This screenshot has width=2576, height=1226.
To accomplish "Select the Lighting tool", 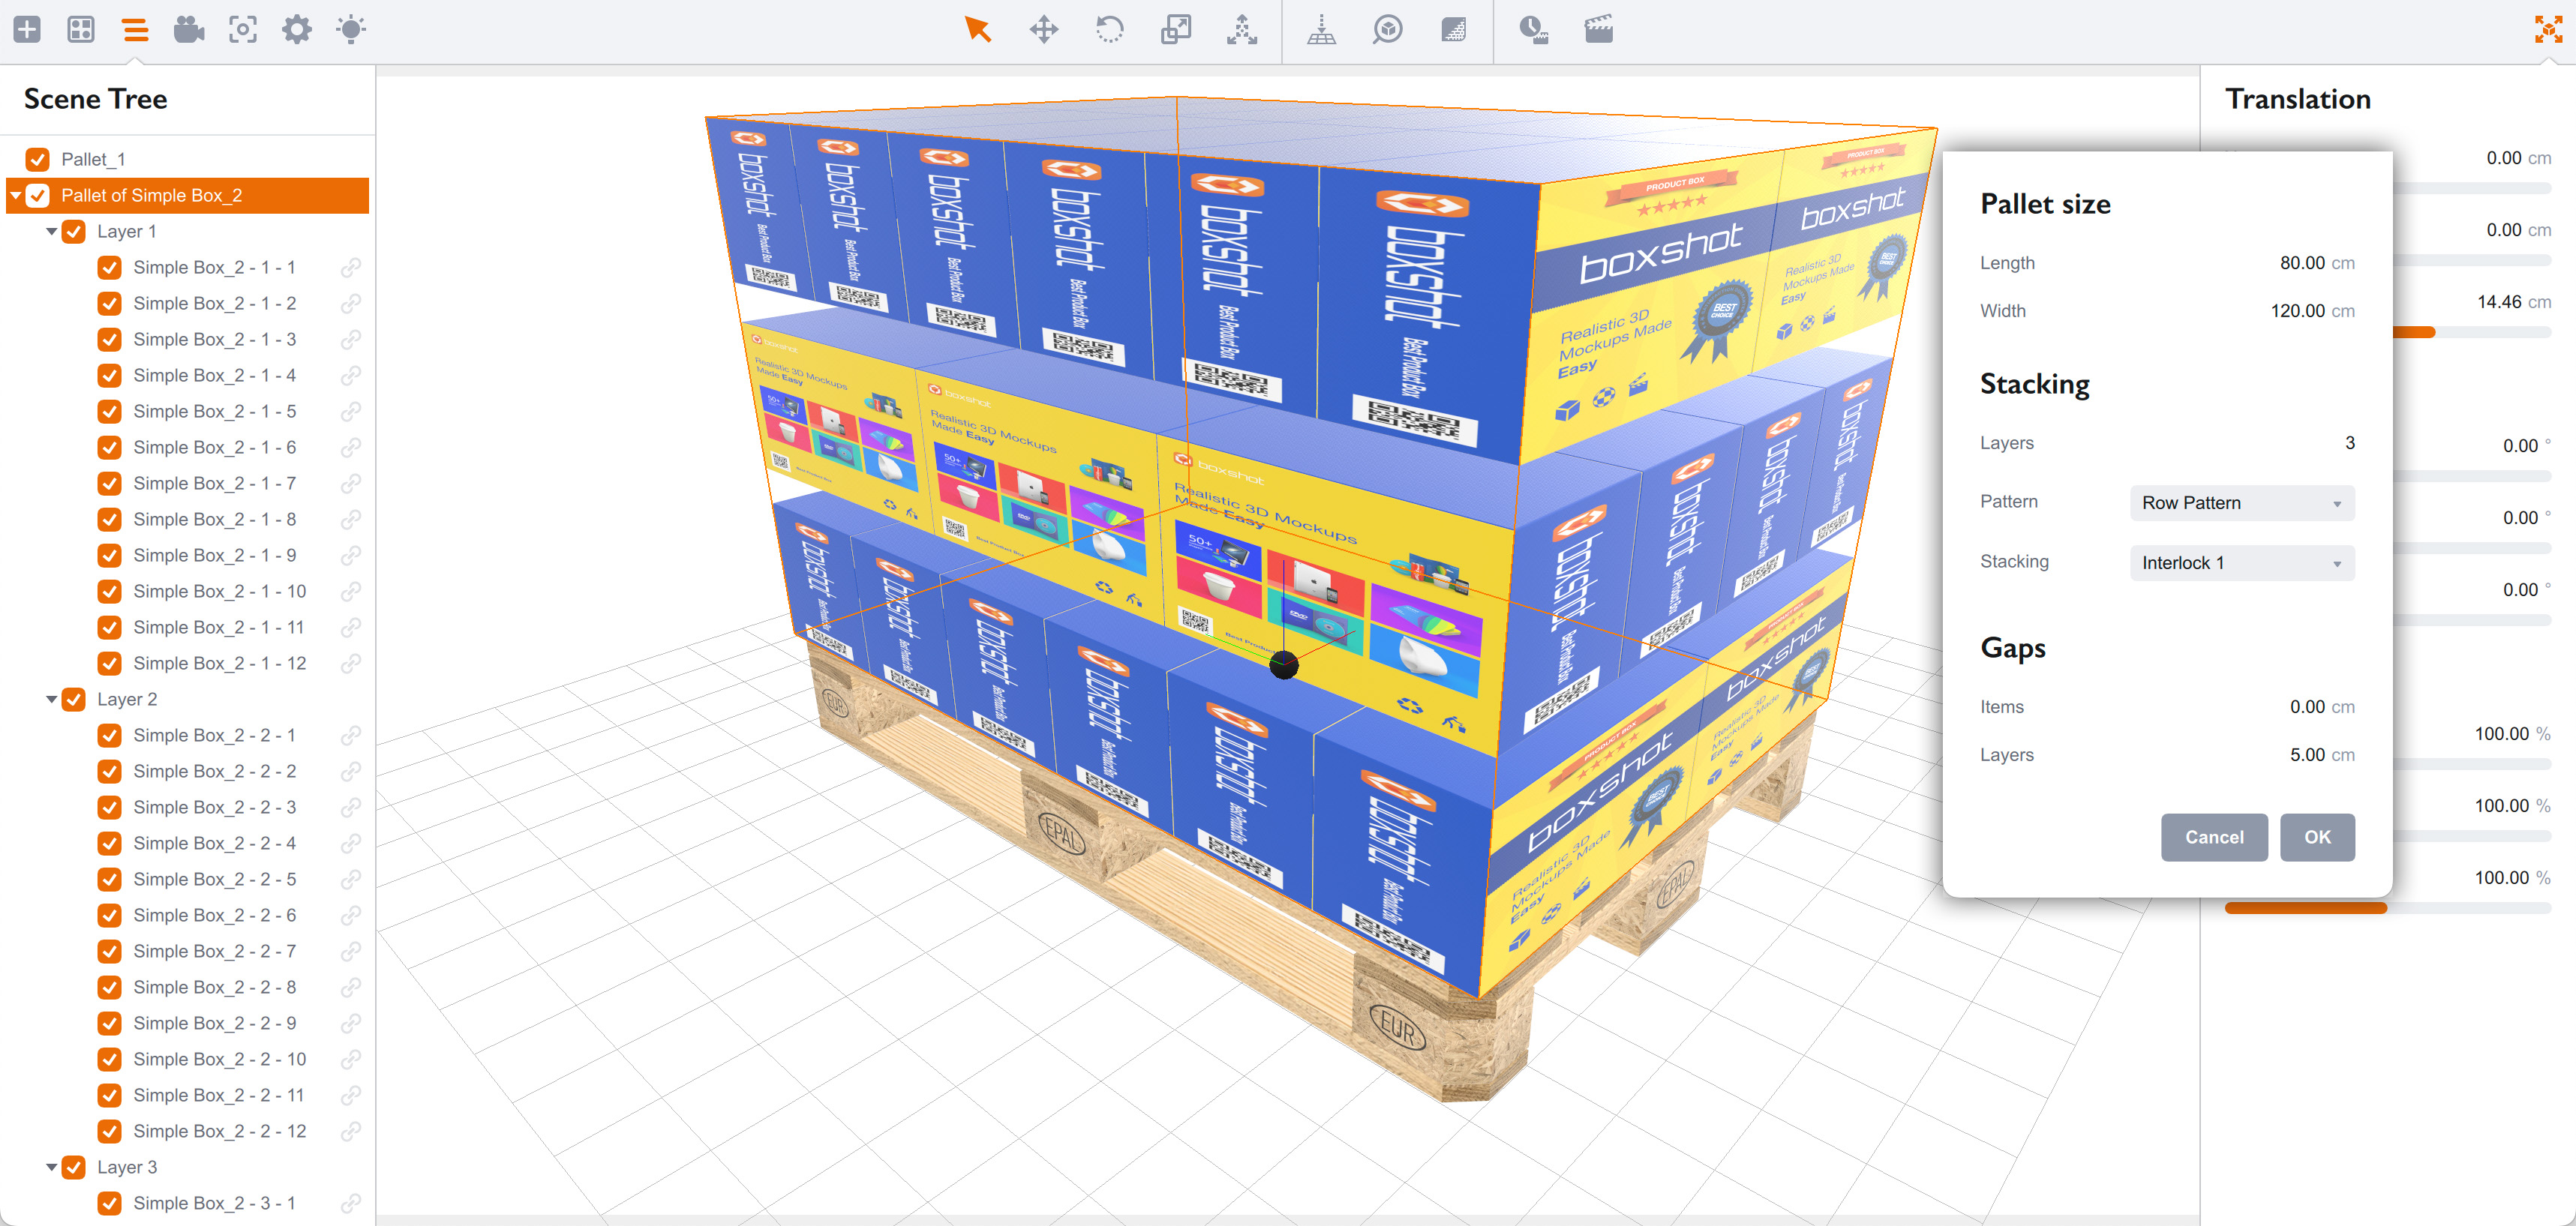I will pyautogui.click(x=351, y=30).
